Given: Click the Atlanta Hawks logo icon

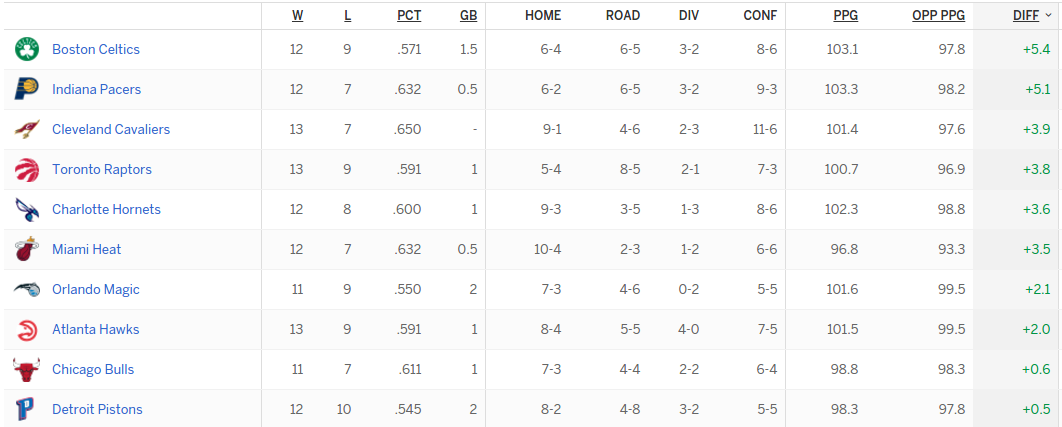Looking at the screenshot, I should coord(27,329).
